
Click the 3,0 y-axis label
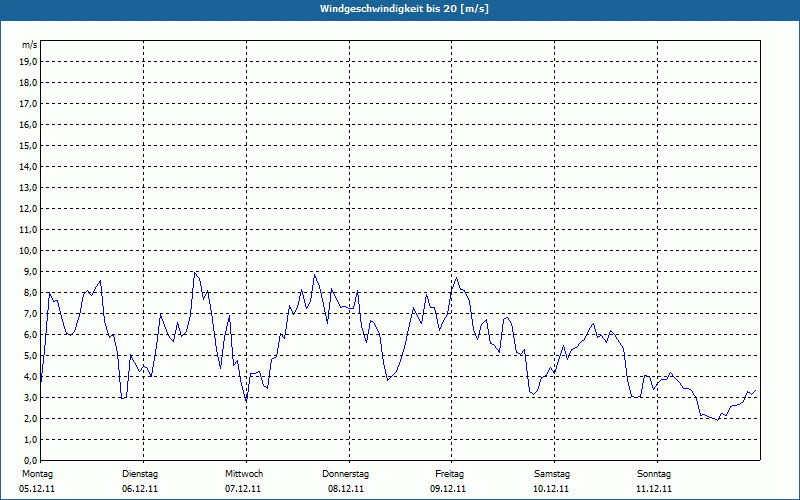pos(30,397)
